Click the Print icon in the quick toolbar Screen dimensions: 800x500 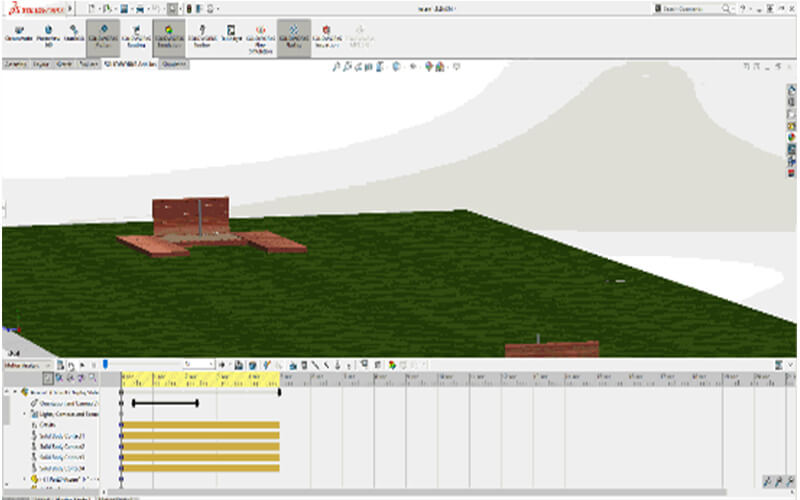(x=142, y=8)
